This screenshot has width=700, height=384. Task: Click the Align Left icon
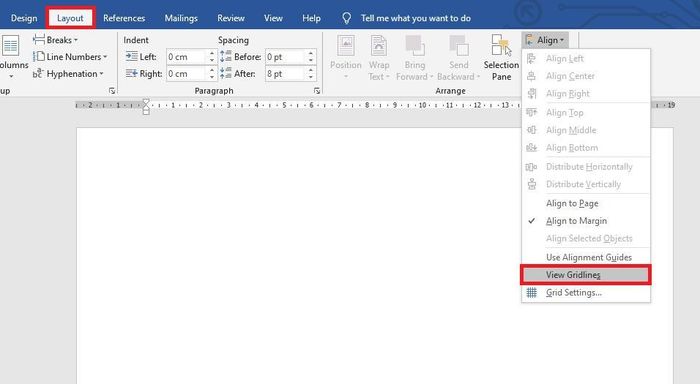pos(531,58)
